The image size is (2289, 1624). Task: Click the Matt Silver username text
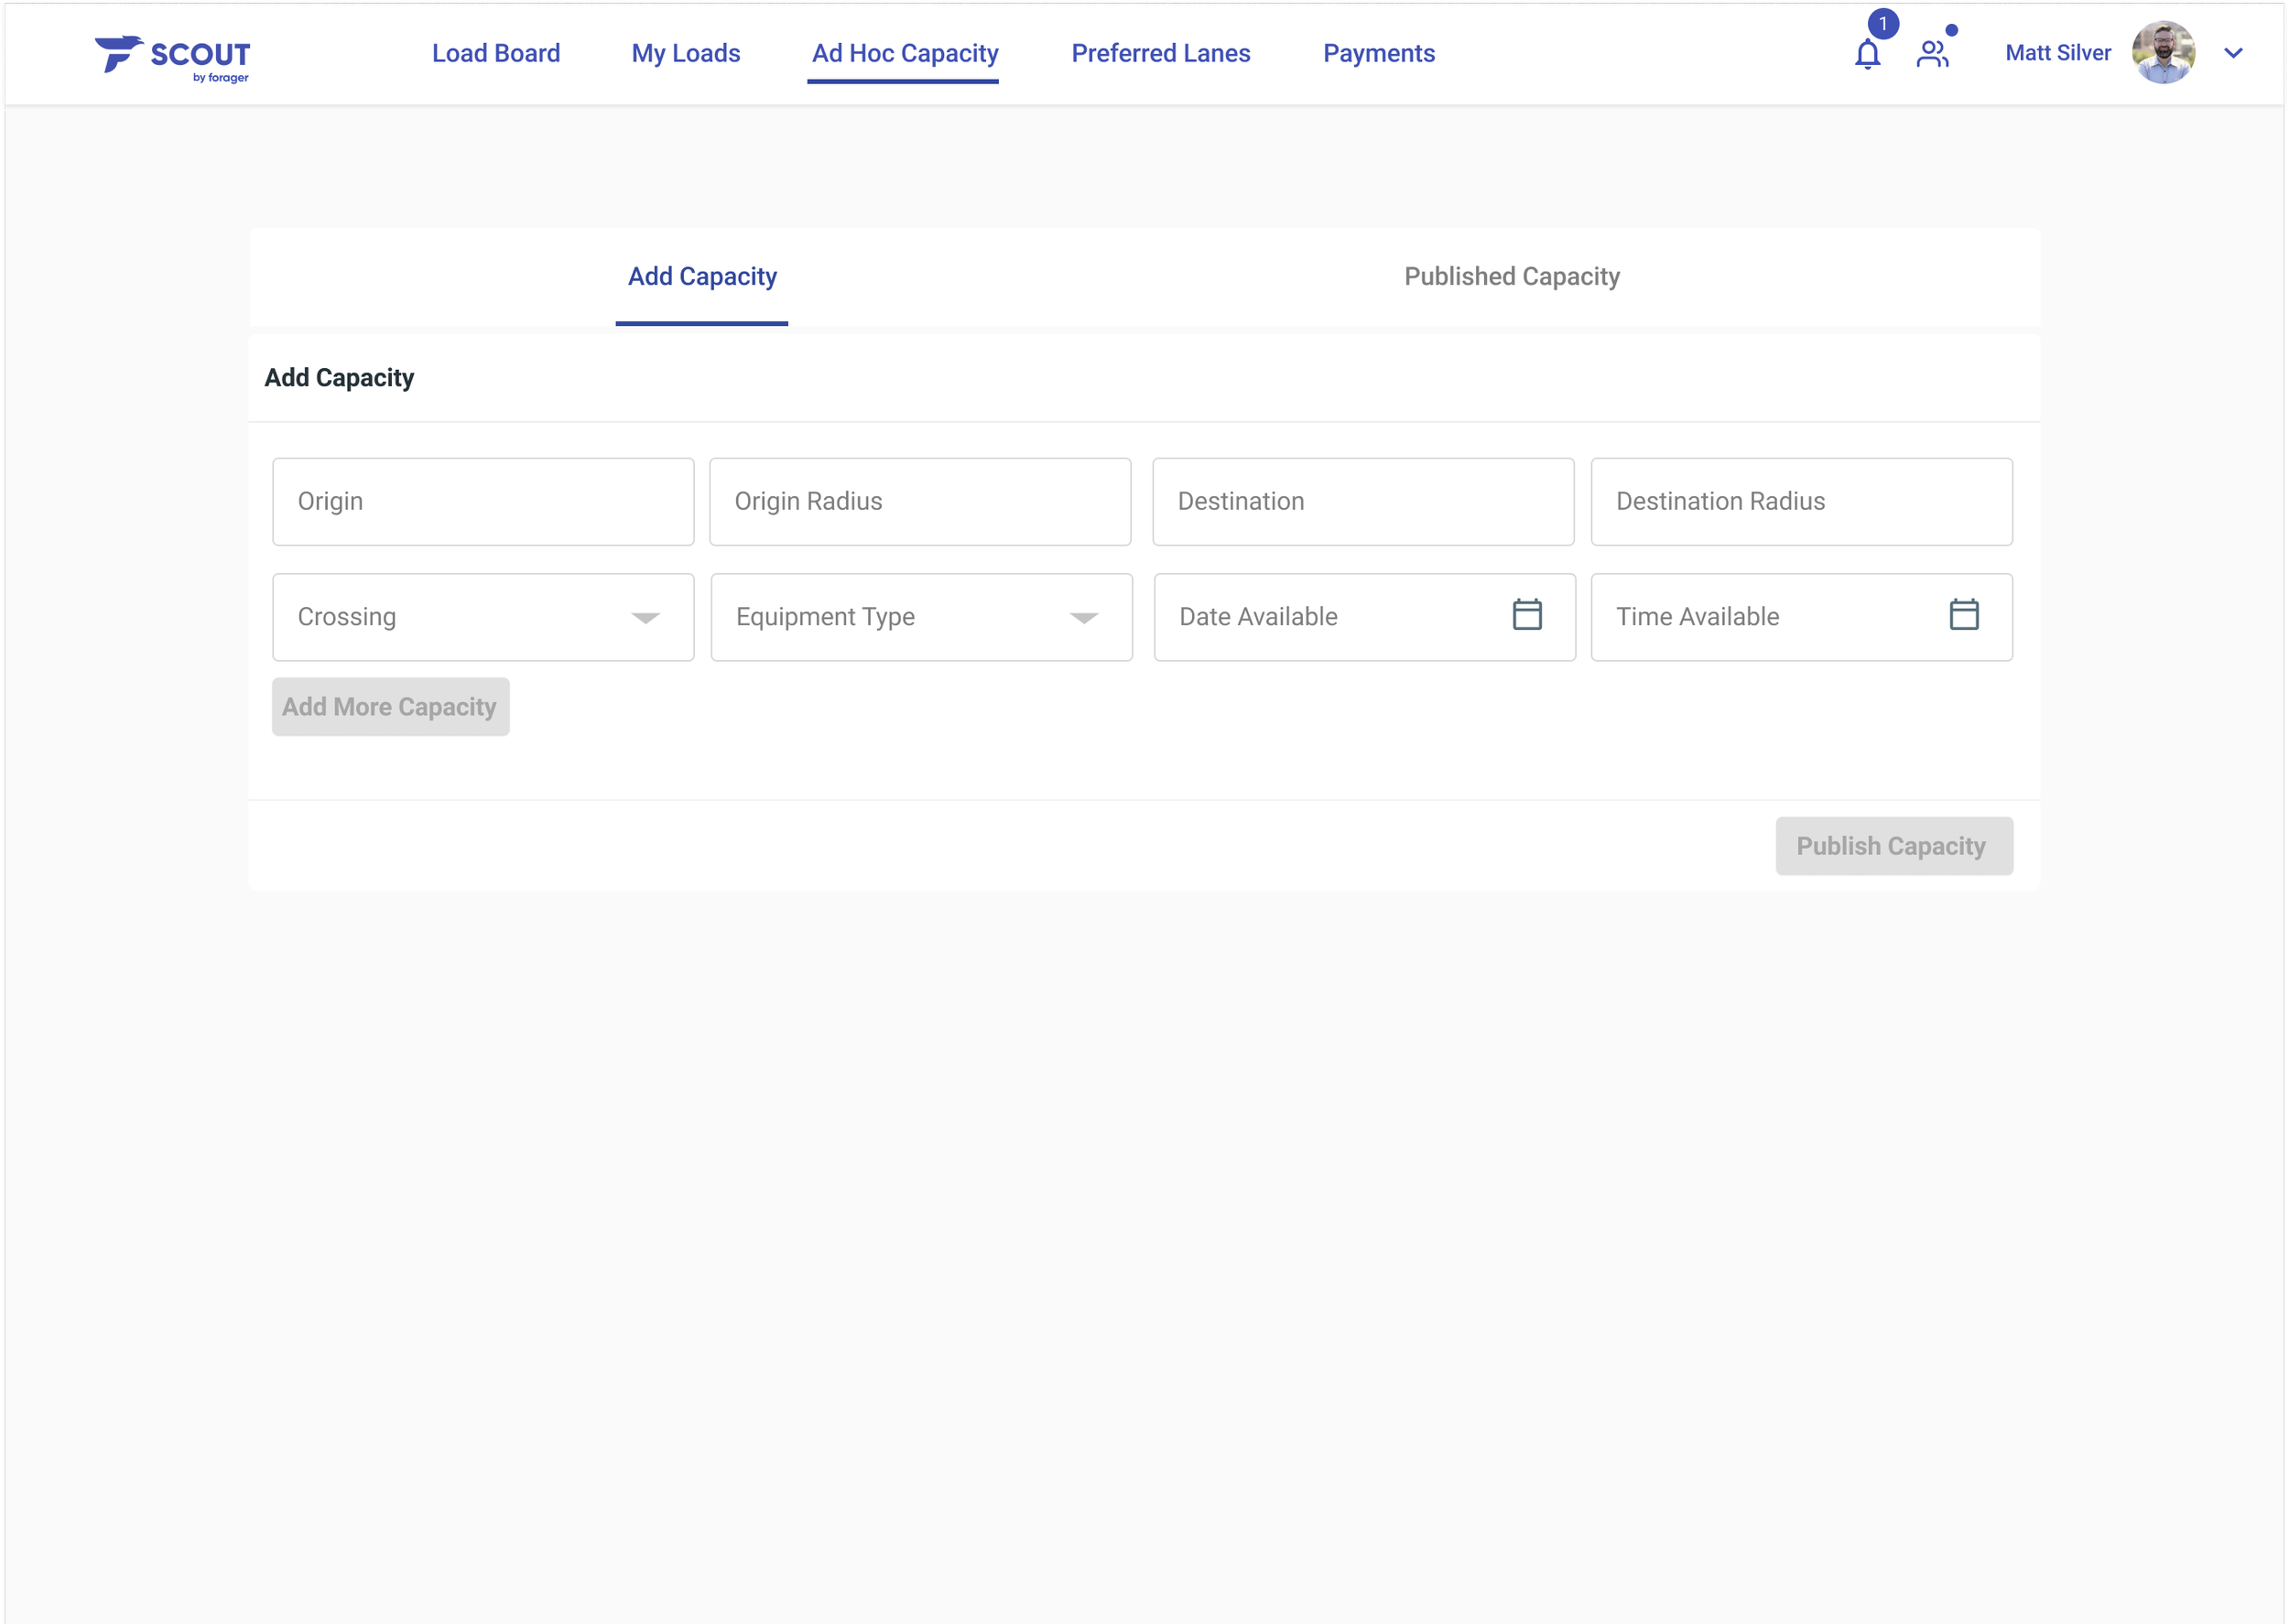pos(2057,53)
